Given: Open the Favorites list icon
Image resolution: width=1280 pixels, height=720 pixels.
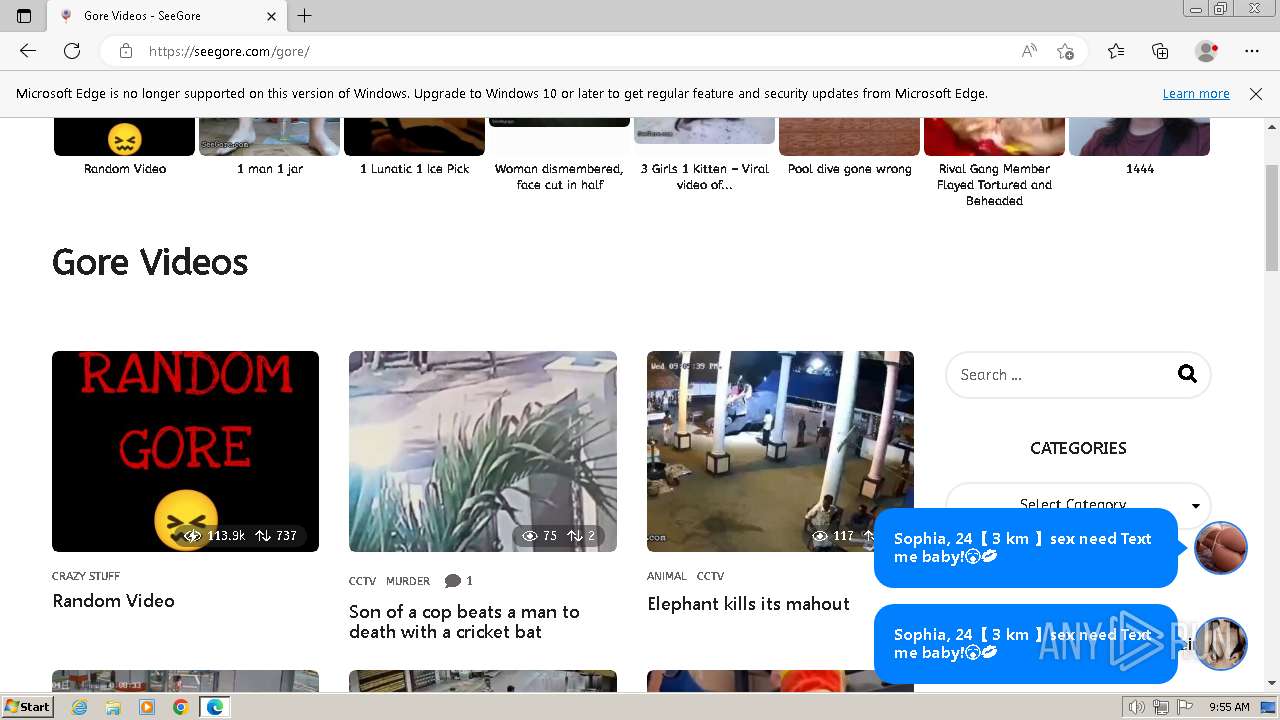Looking at the screenshot, I should 1116,51.
